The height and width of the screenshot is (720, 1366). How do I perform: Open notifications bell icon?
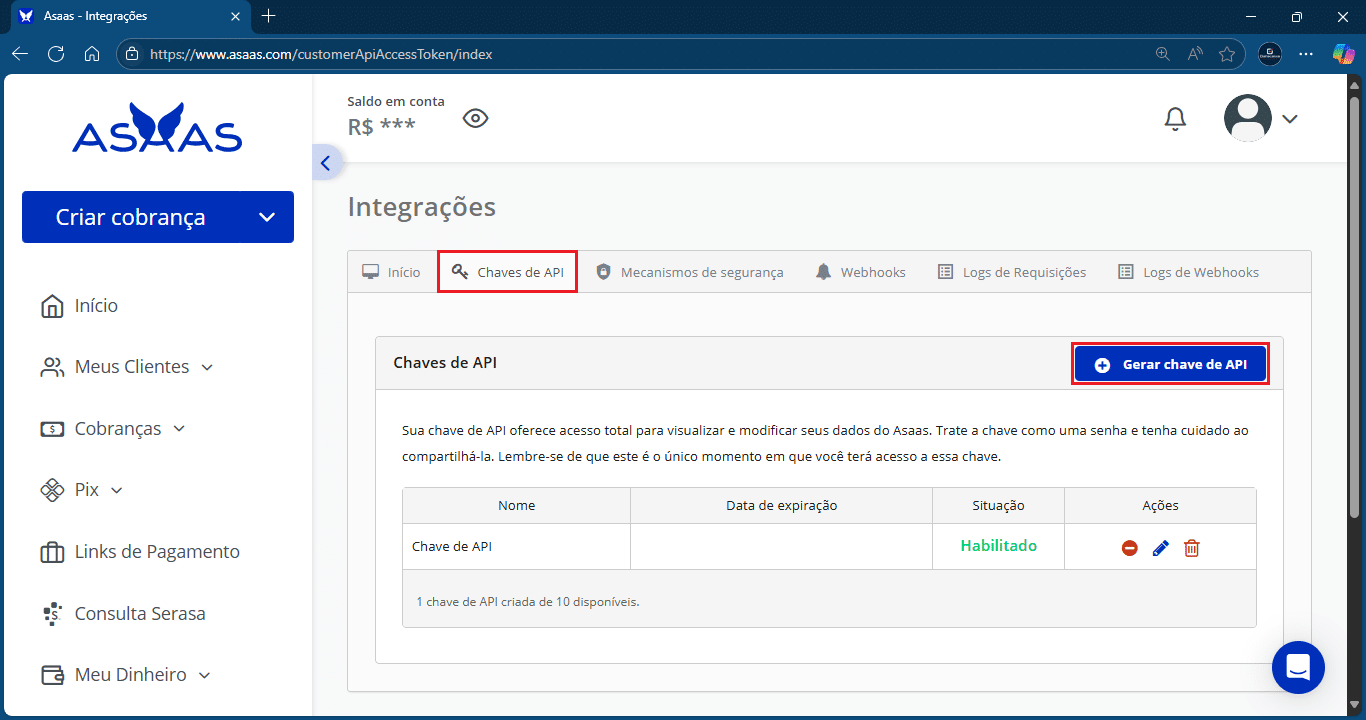click(x=1175, y=119)
